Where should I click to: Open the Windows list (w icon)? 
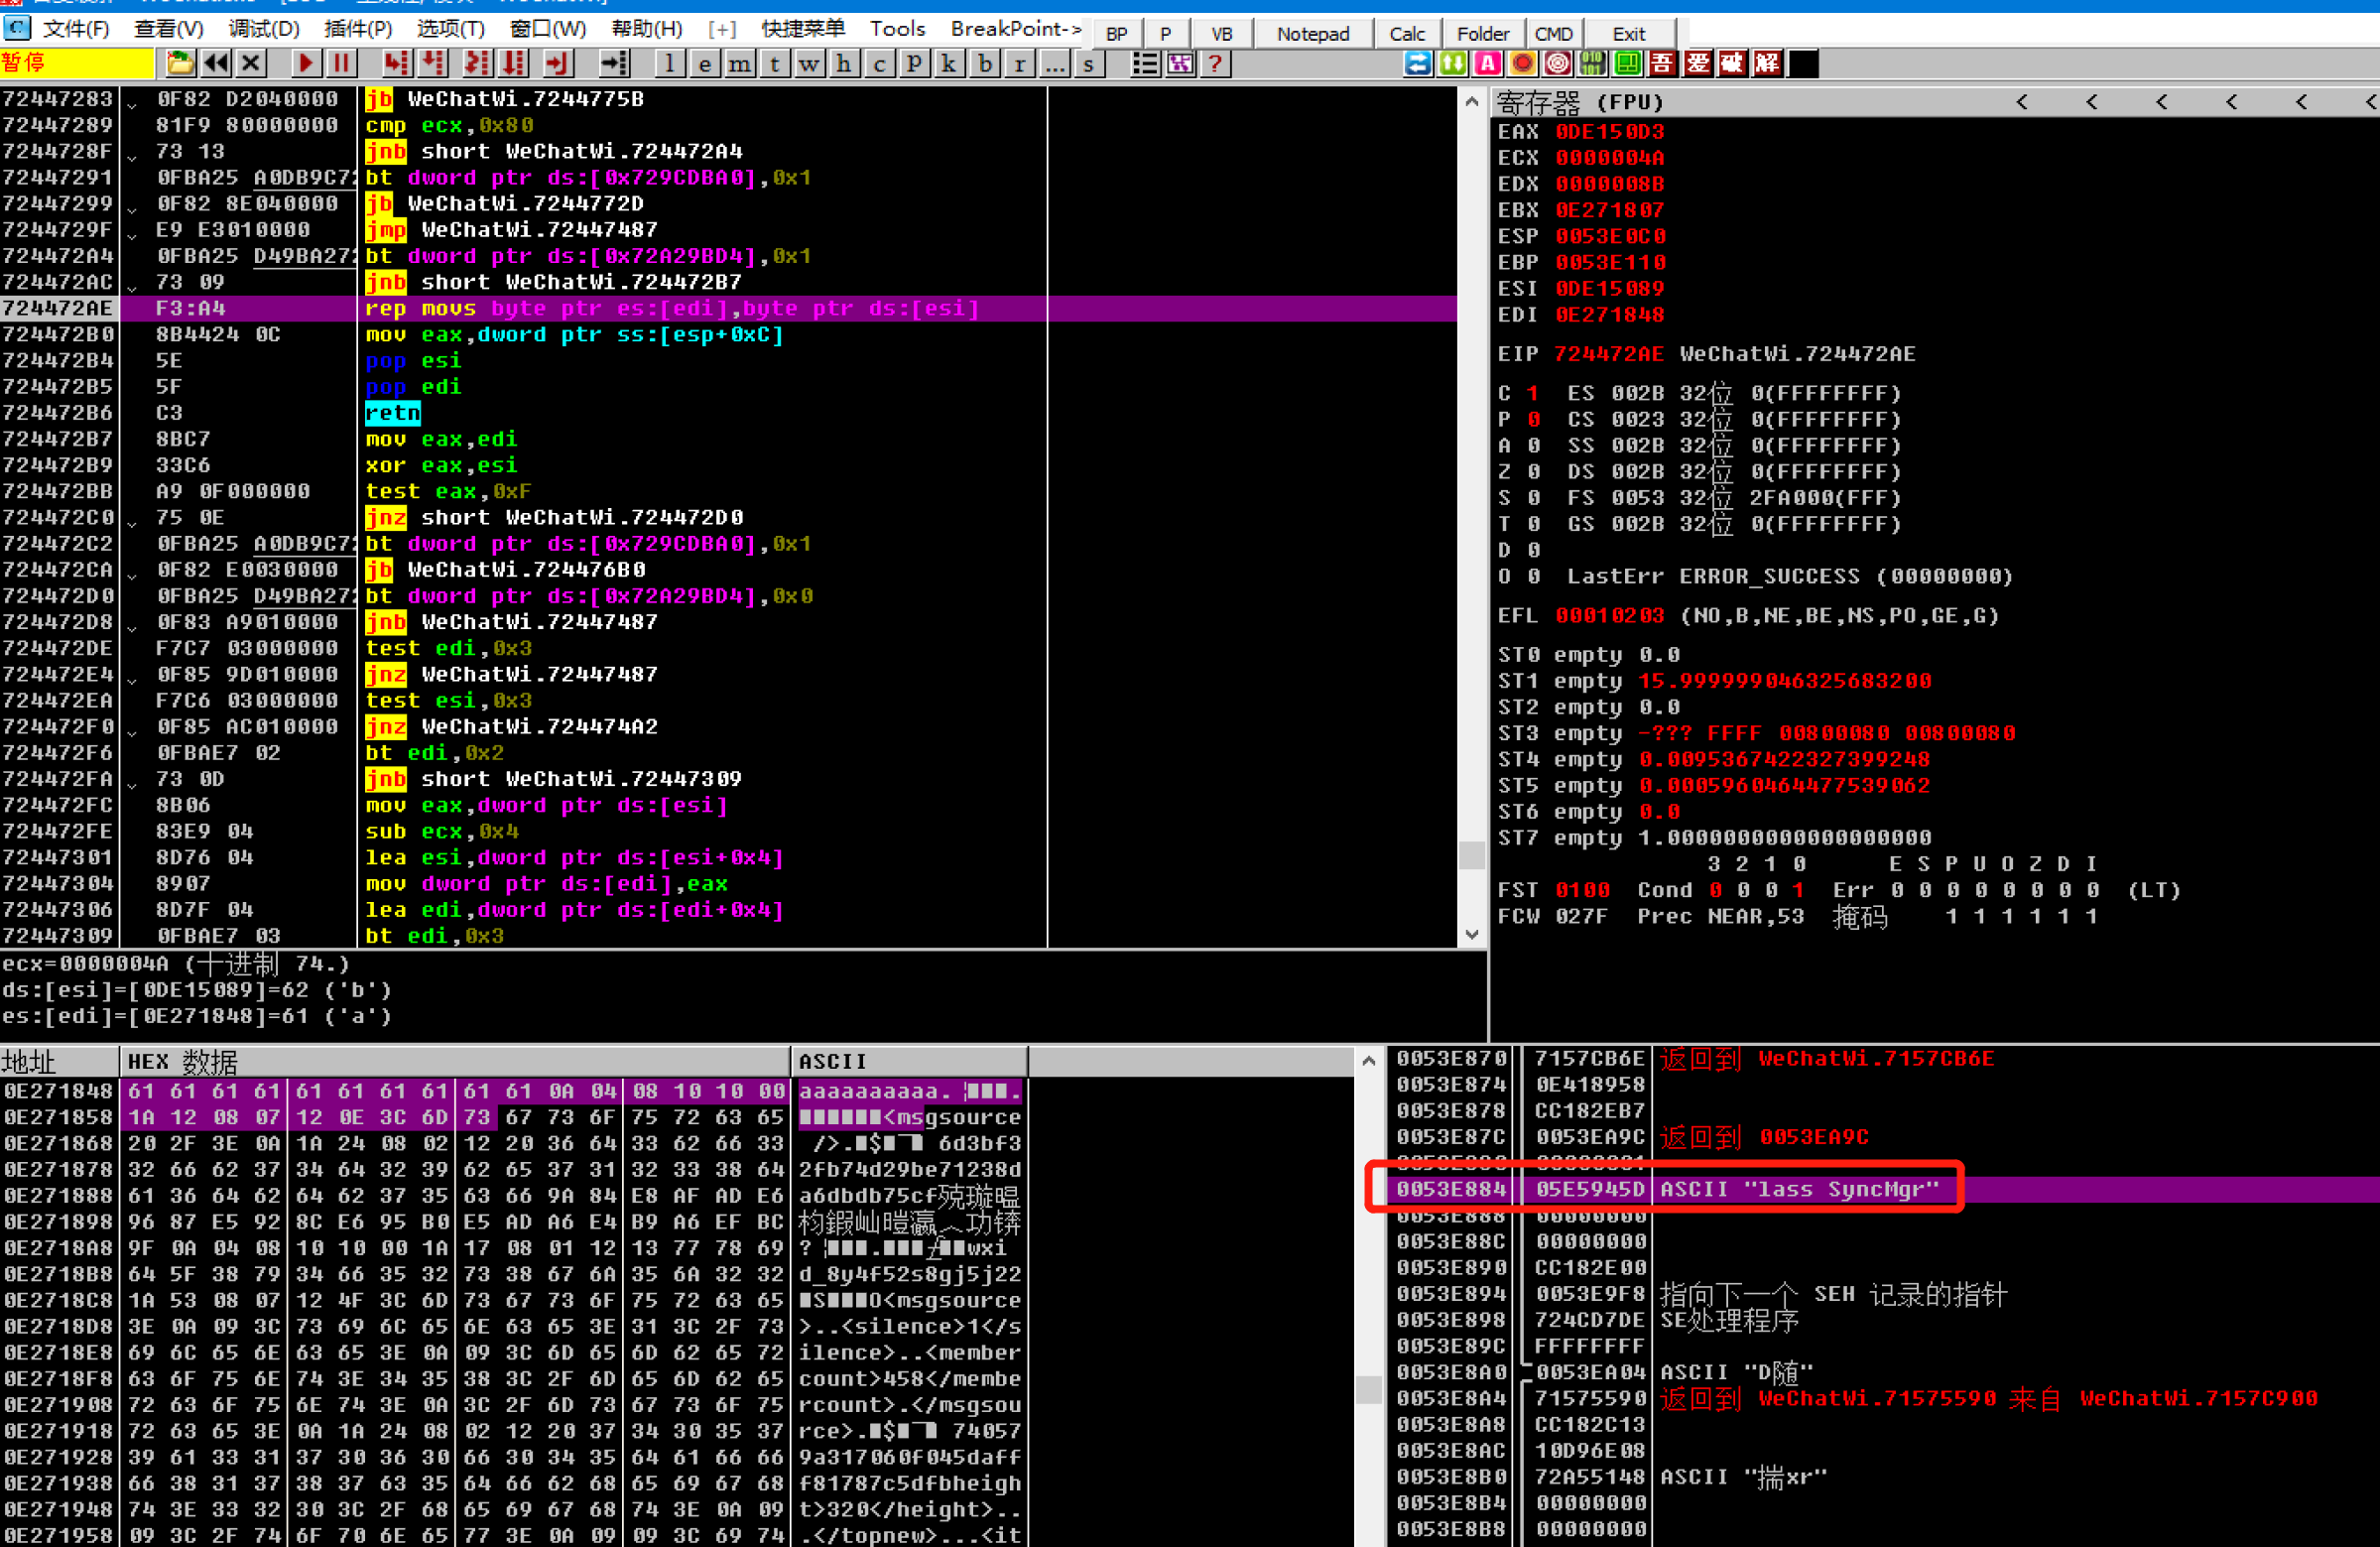(809, 63)
